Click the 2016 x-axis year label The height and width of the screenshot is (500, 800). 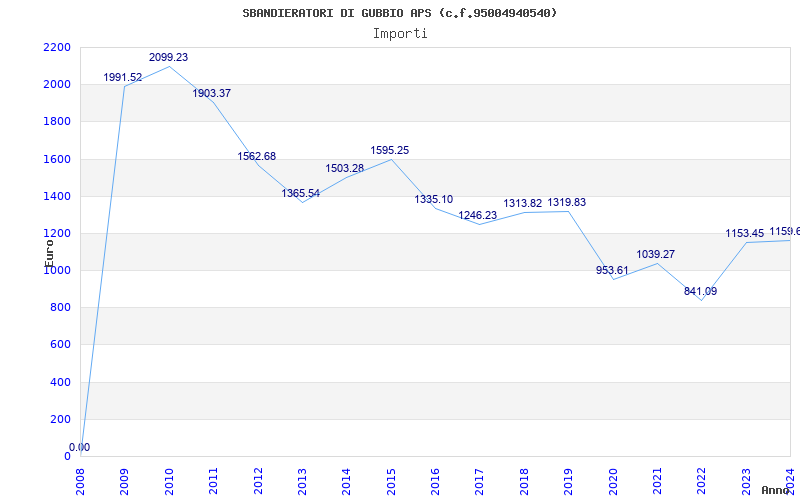(435, 481)
